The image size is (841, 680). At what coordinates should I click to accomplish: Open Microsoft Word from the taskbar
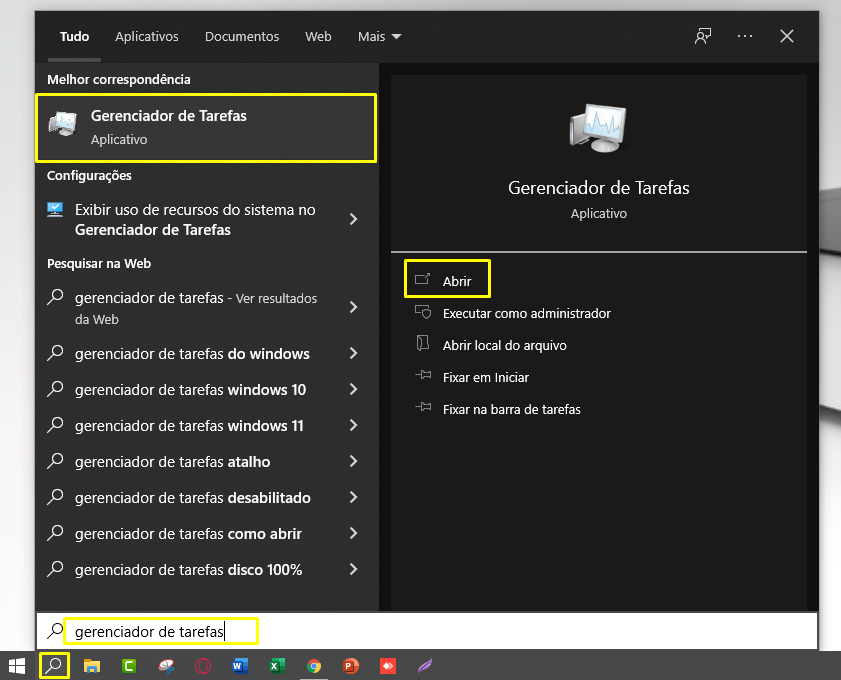coord(240,666)
